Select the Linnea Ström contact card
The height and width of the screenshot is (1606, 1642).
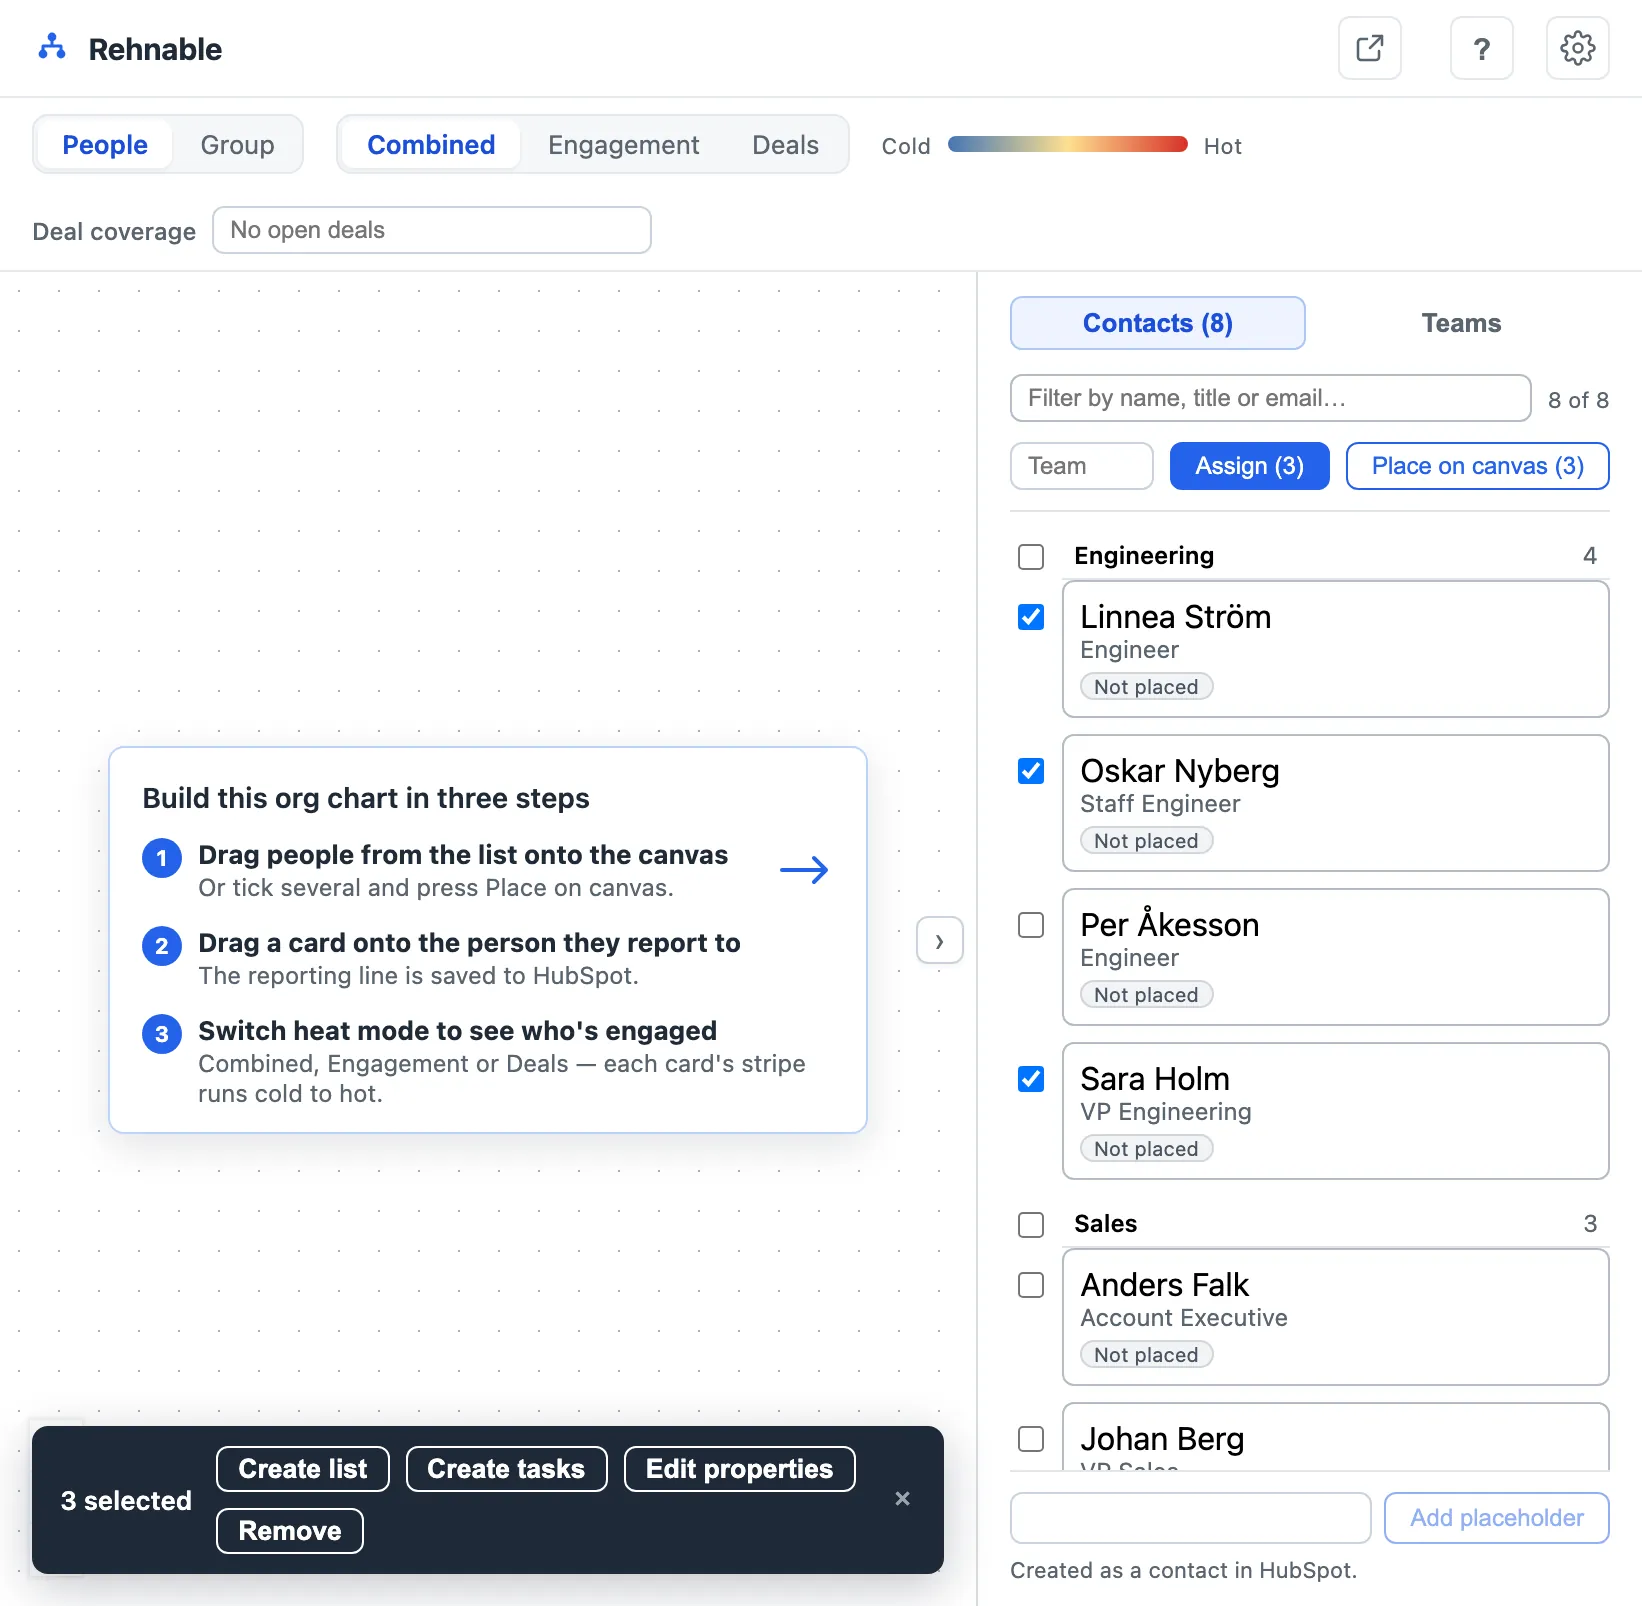click(x=1336, y=649)
